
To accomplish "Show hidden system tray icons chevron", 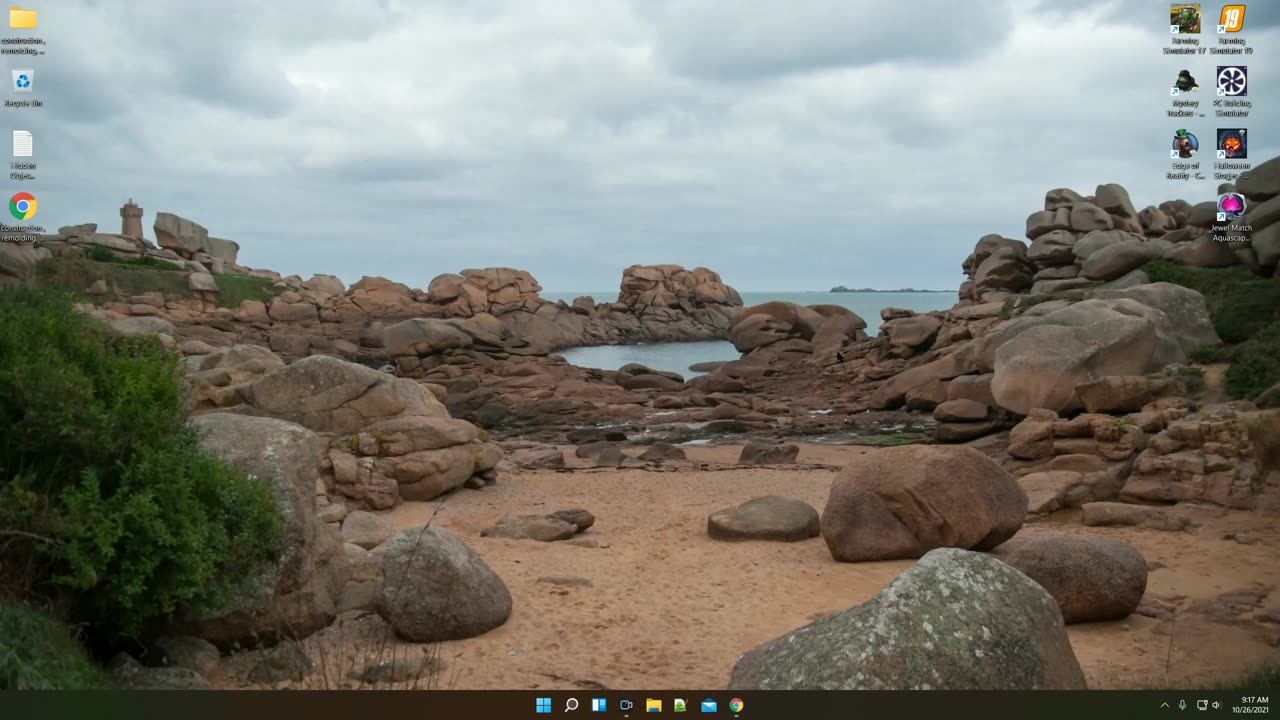I will pyautogui.click(x=1164, y=705).
